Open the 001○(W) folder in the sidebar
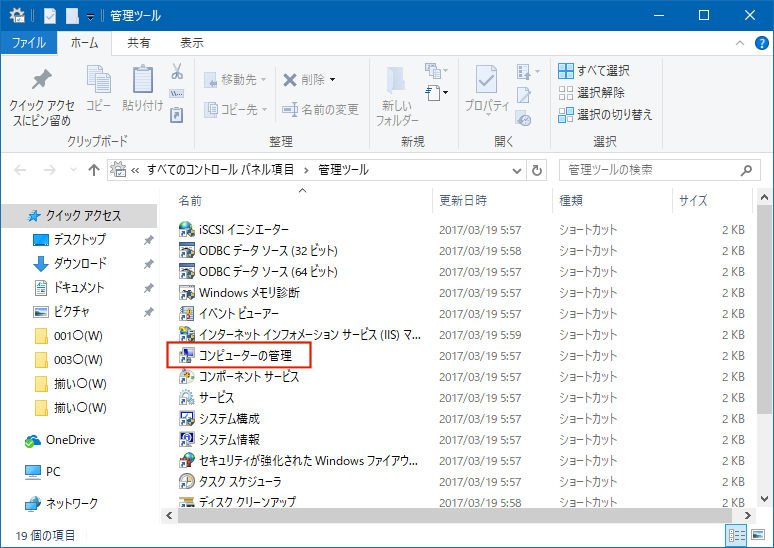Screen dimensions: 774x548 pyautogui.click(x=79, y=336)
